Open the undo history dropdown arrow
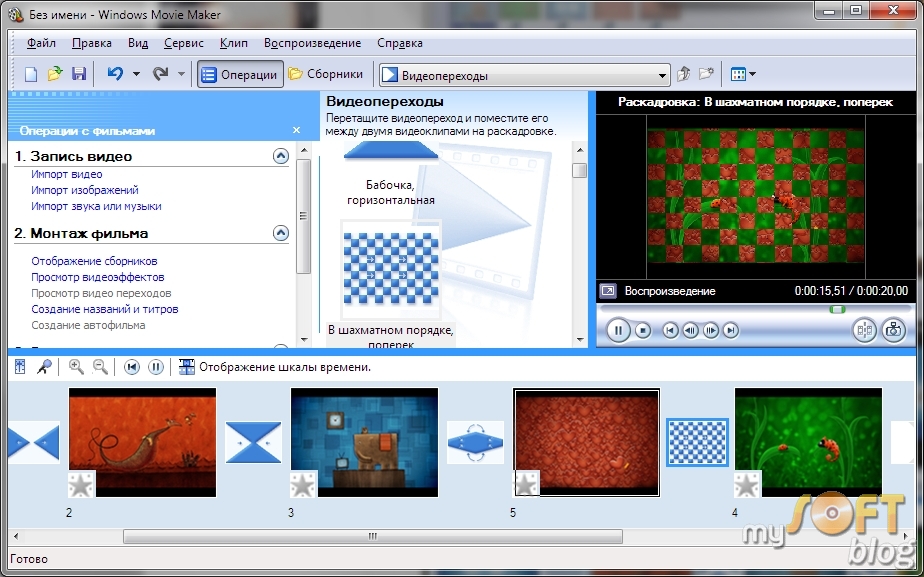Screen dimensions: 924x577 [x=136, y=75]
